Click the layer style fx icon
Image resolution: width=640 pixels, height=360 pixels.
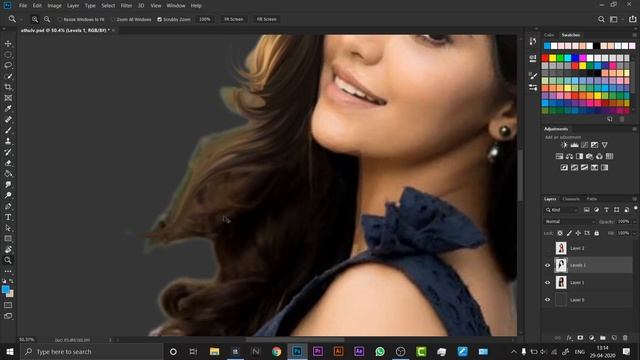coord(569,338)
